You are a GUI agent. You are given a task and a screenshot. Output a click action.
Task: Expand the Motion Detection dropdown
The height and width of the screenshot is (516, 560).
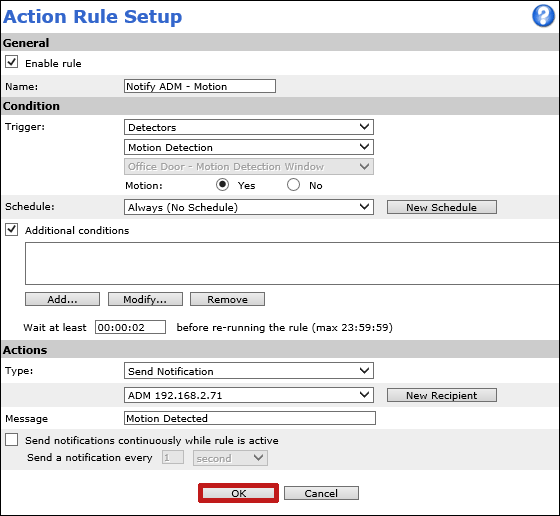click(249, 147)
